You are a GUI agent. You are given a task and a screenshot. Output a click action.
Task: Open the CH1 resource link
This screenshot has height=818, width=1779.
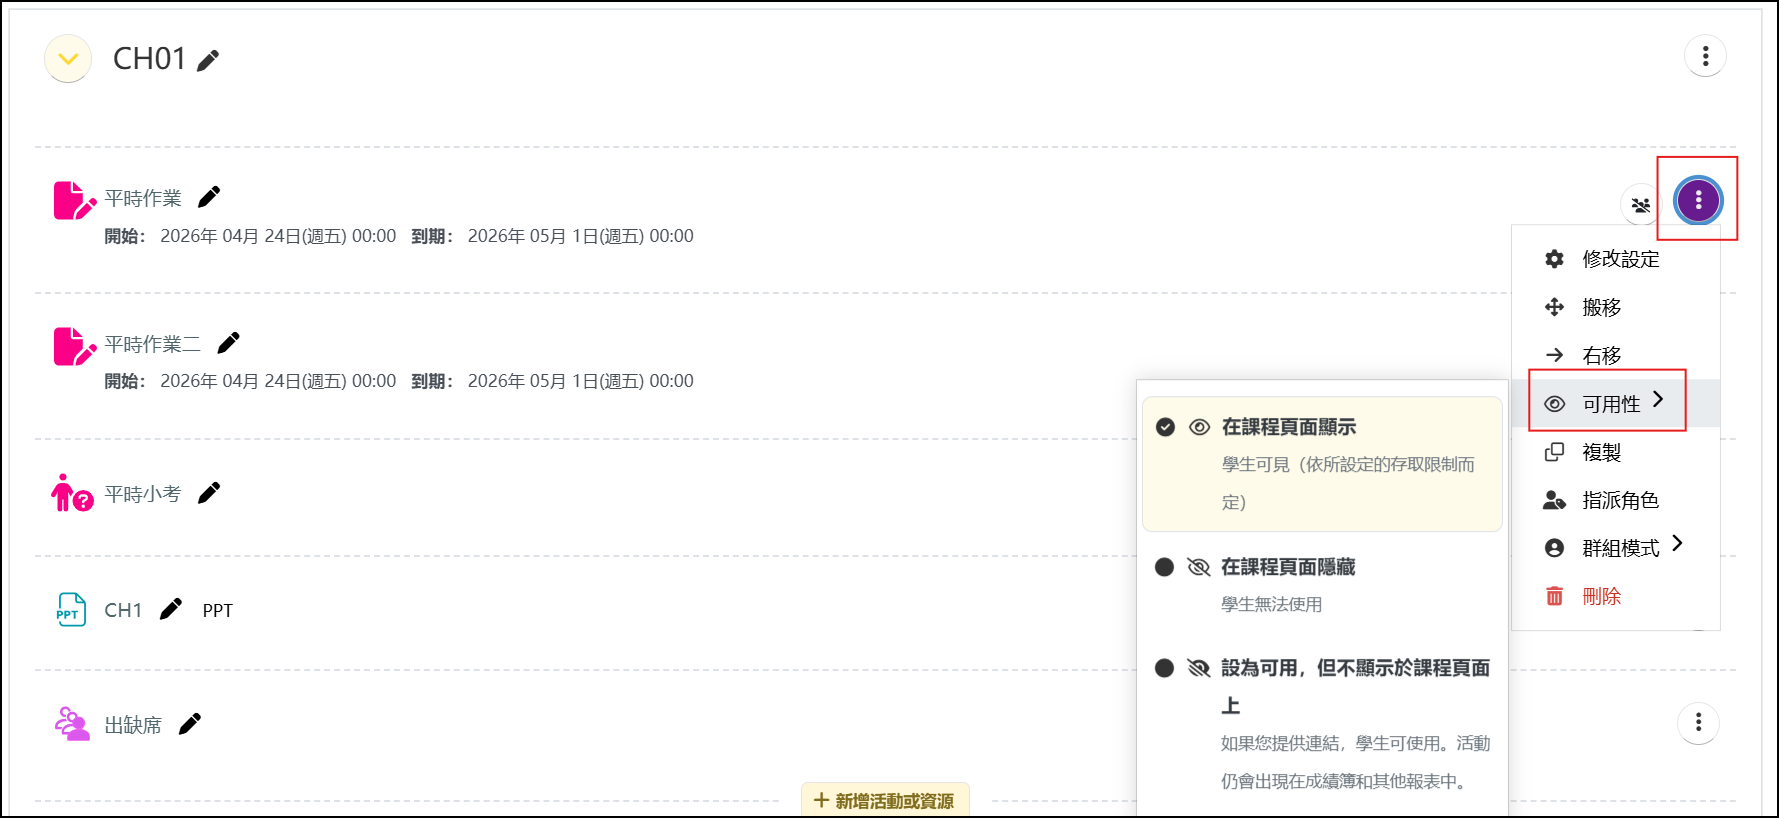click(123, 610)
